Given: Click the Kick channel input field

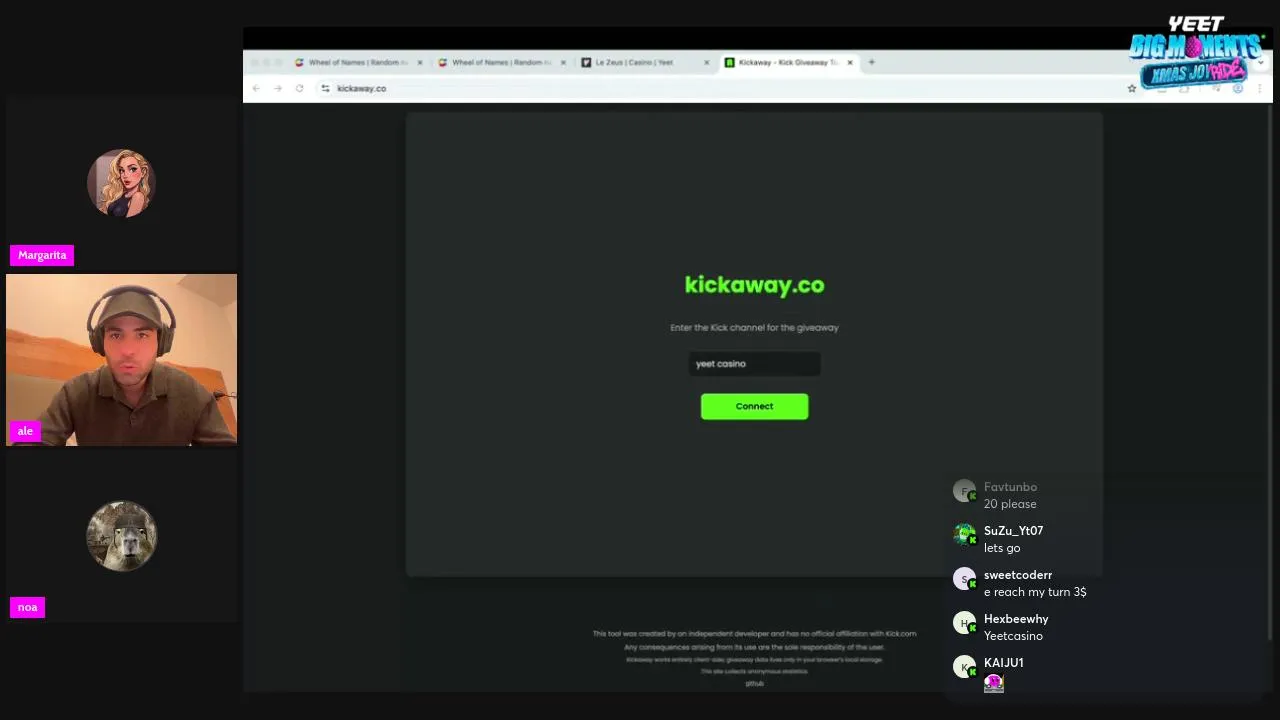Looking at the screenshot, I should coord(754,364).
